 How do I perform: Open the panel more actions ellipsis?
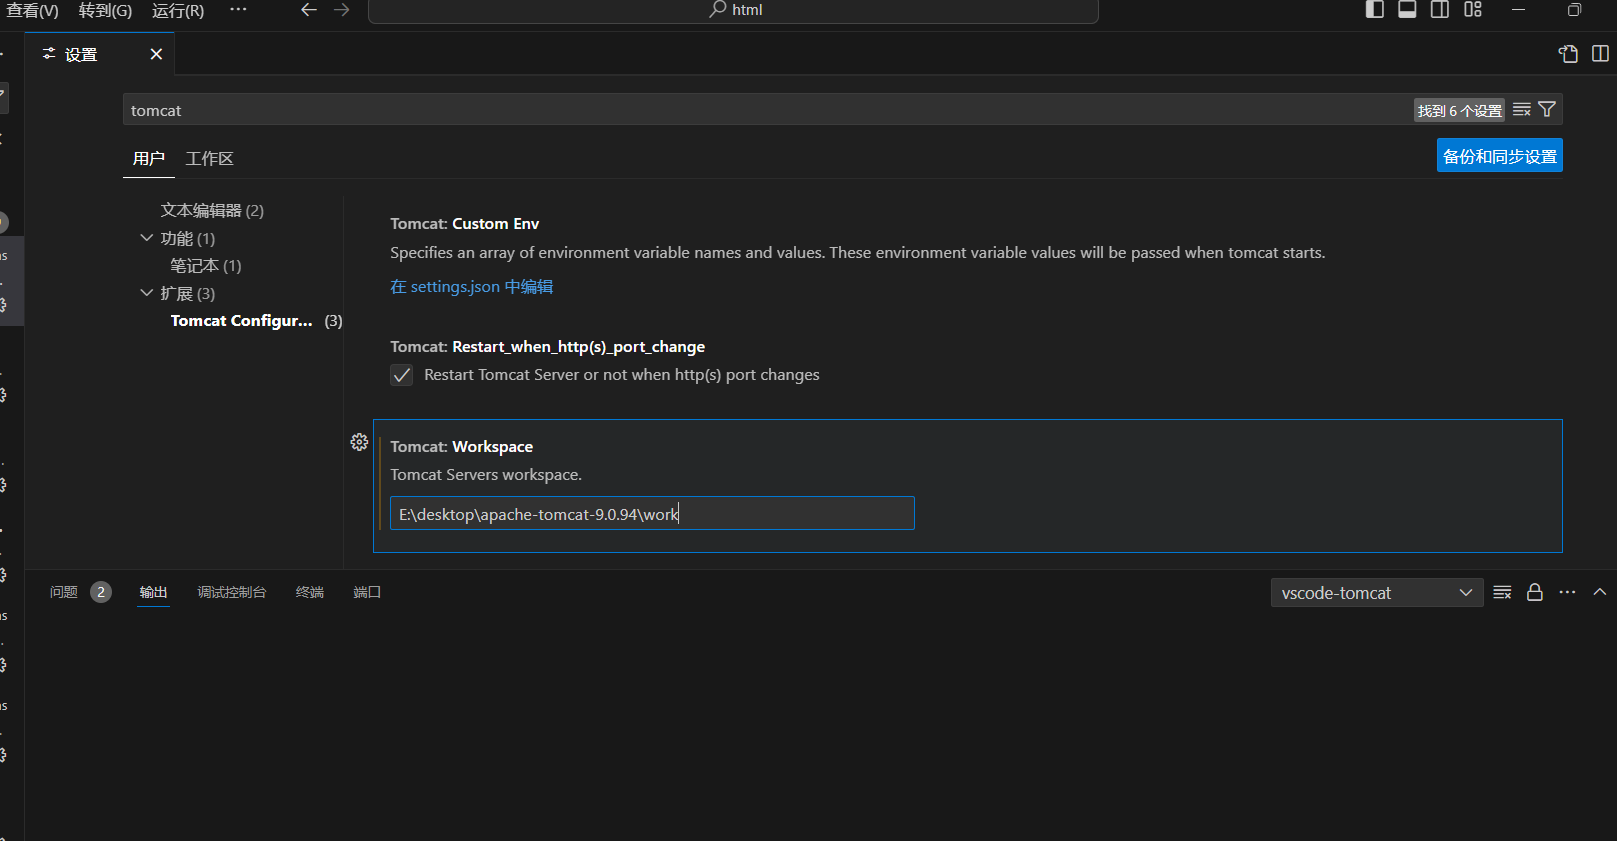[1567, 592]
